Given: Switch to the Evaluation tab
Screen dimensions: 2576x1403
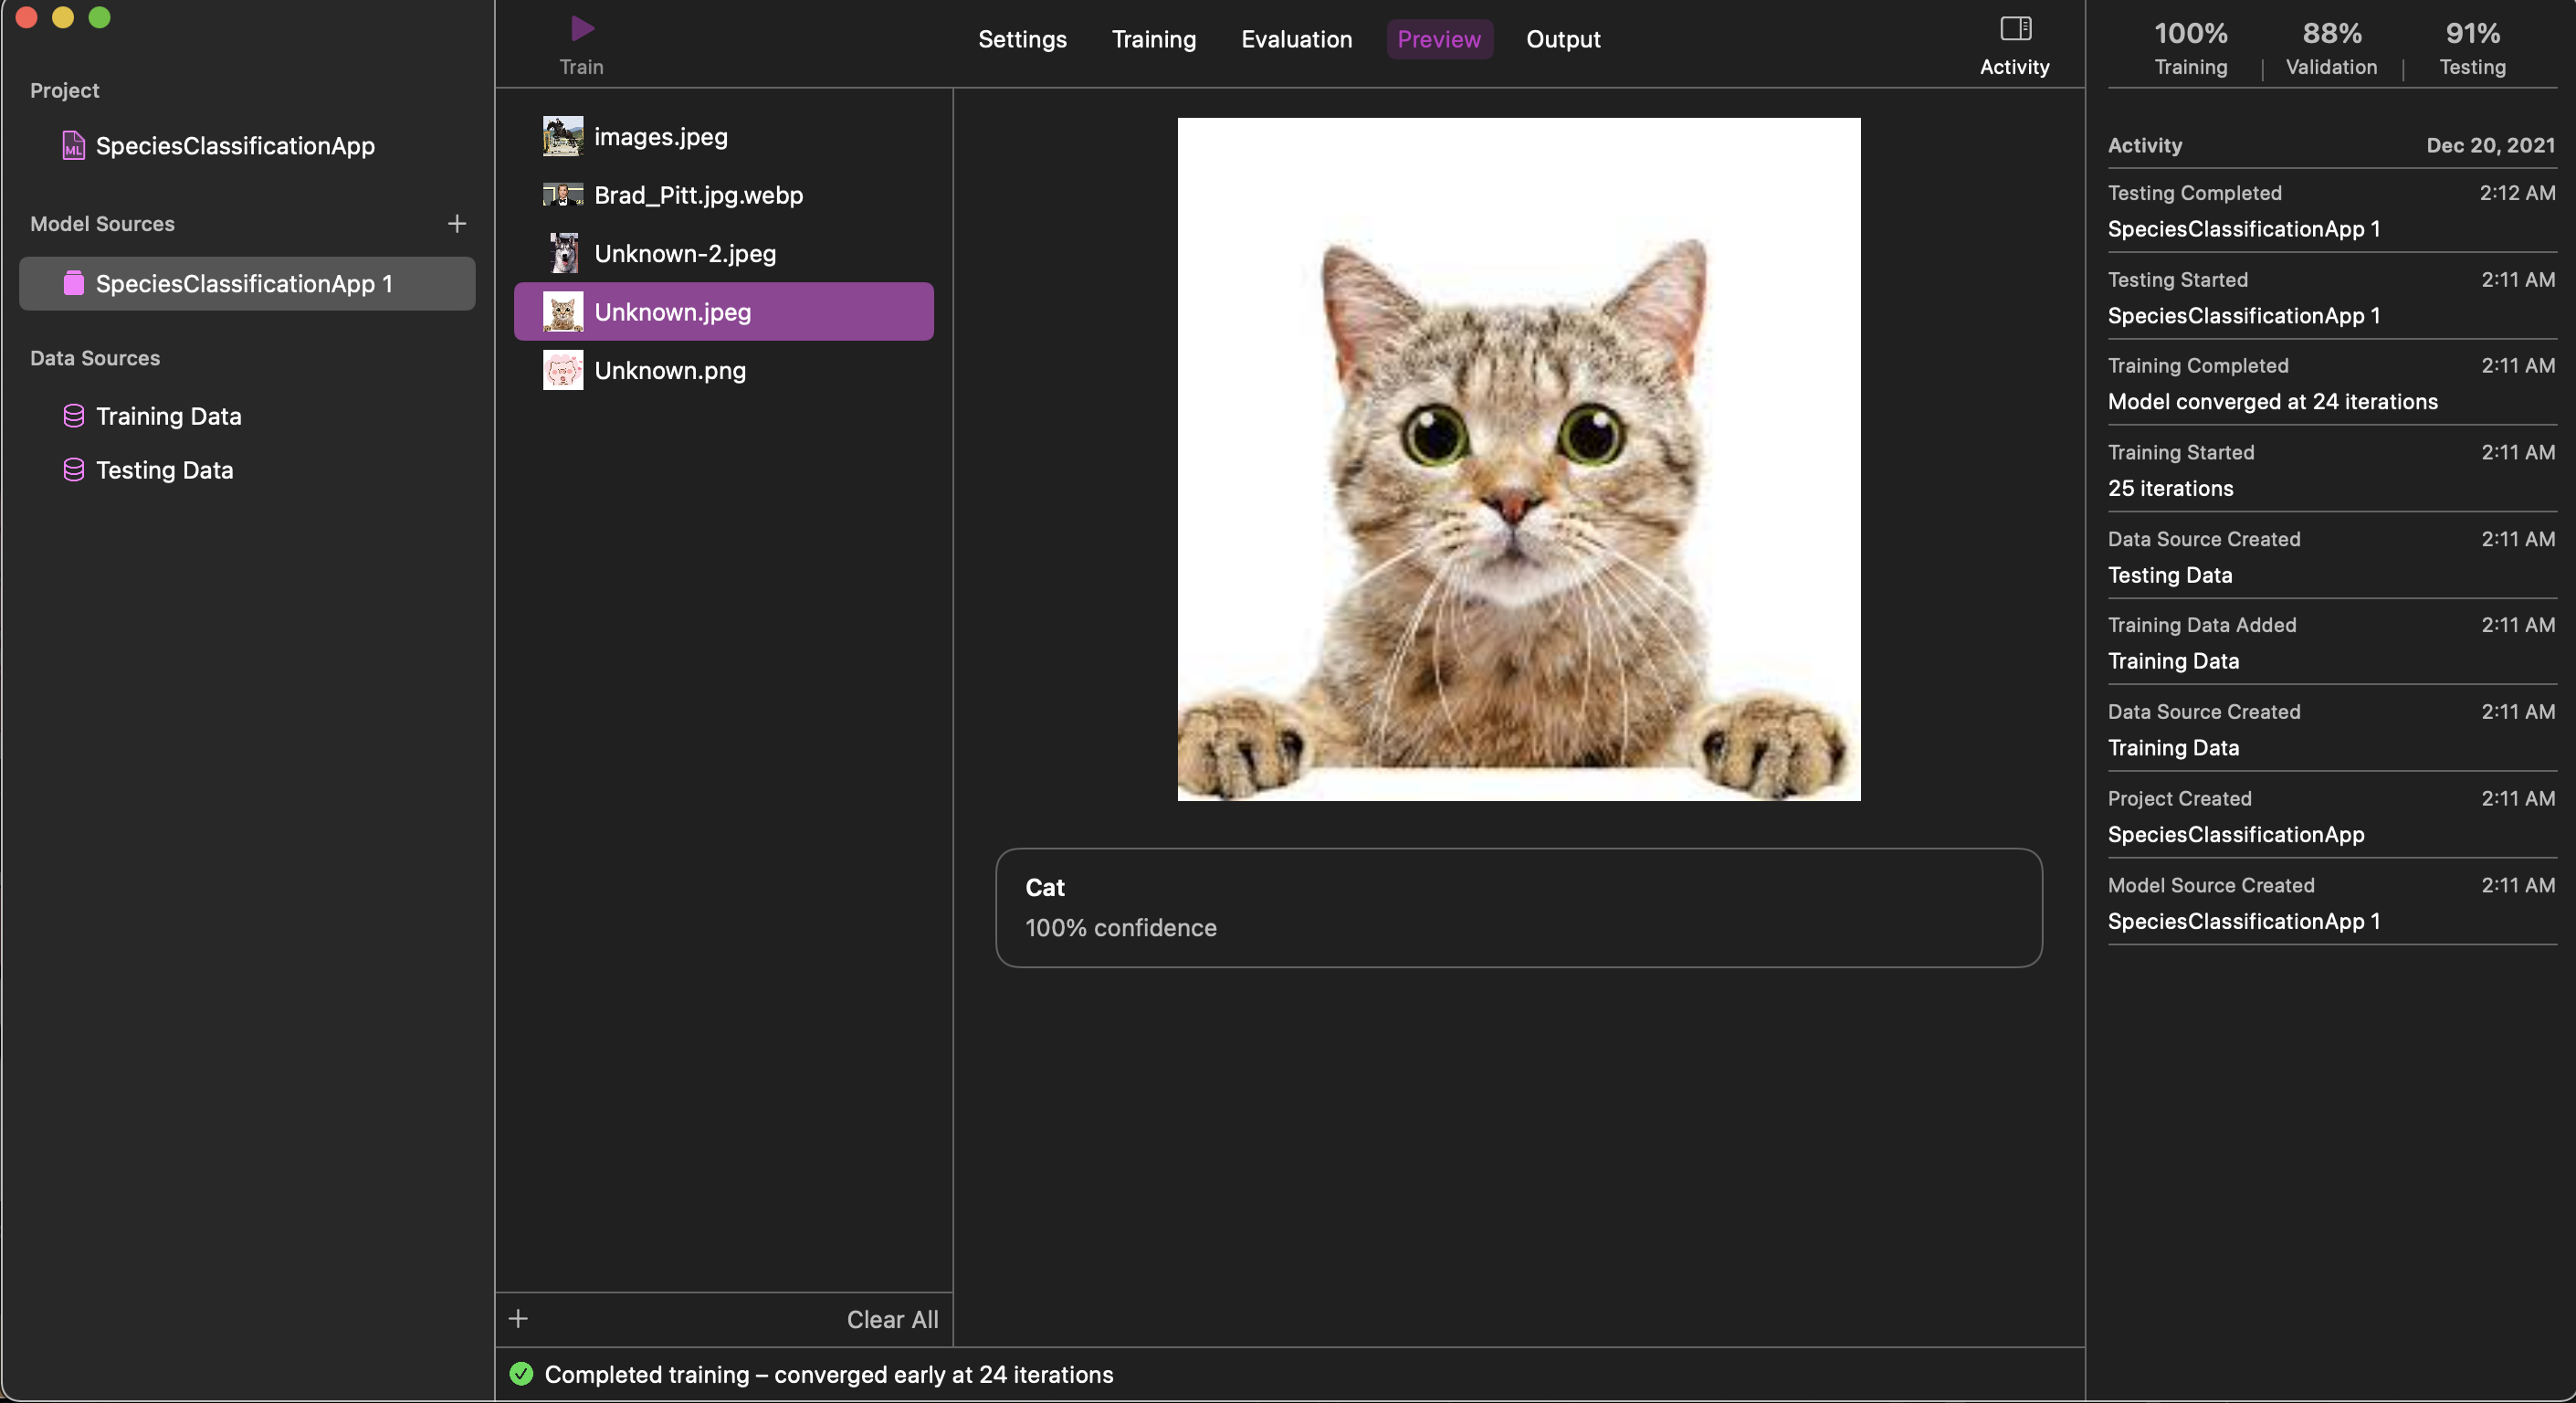Looking at the screenshot, I should (1295, 39).
